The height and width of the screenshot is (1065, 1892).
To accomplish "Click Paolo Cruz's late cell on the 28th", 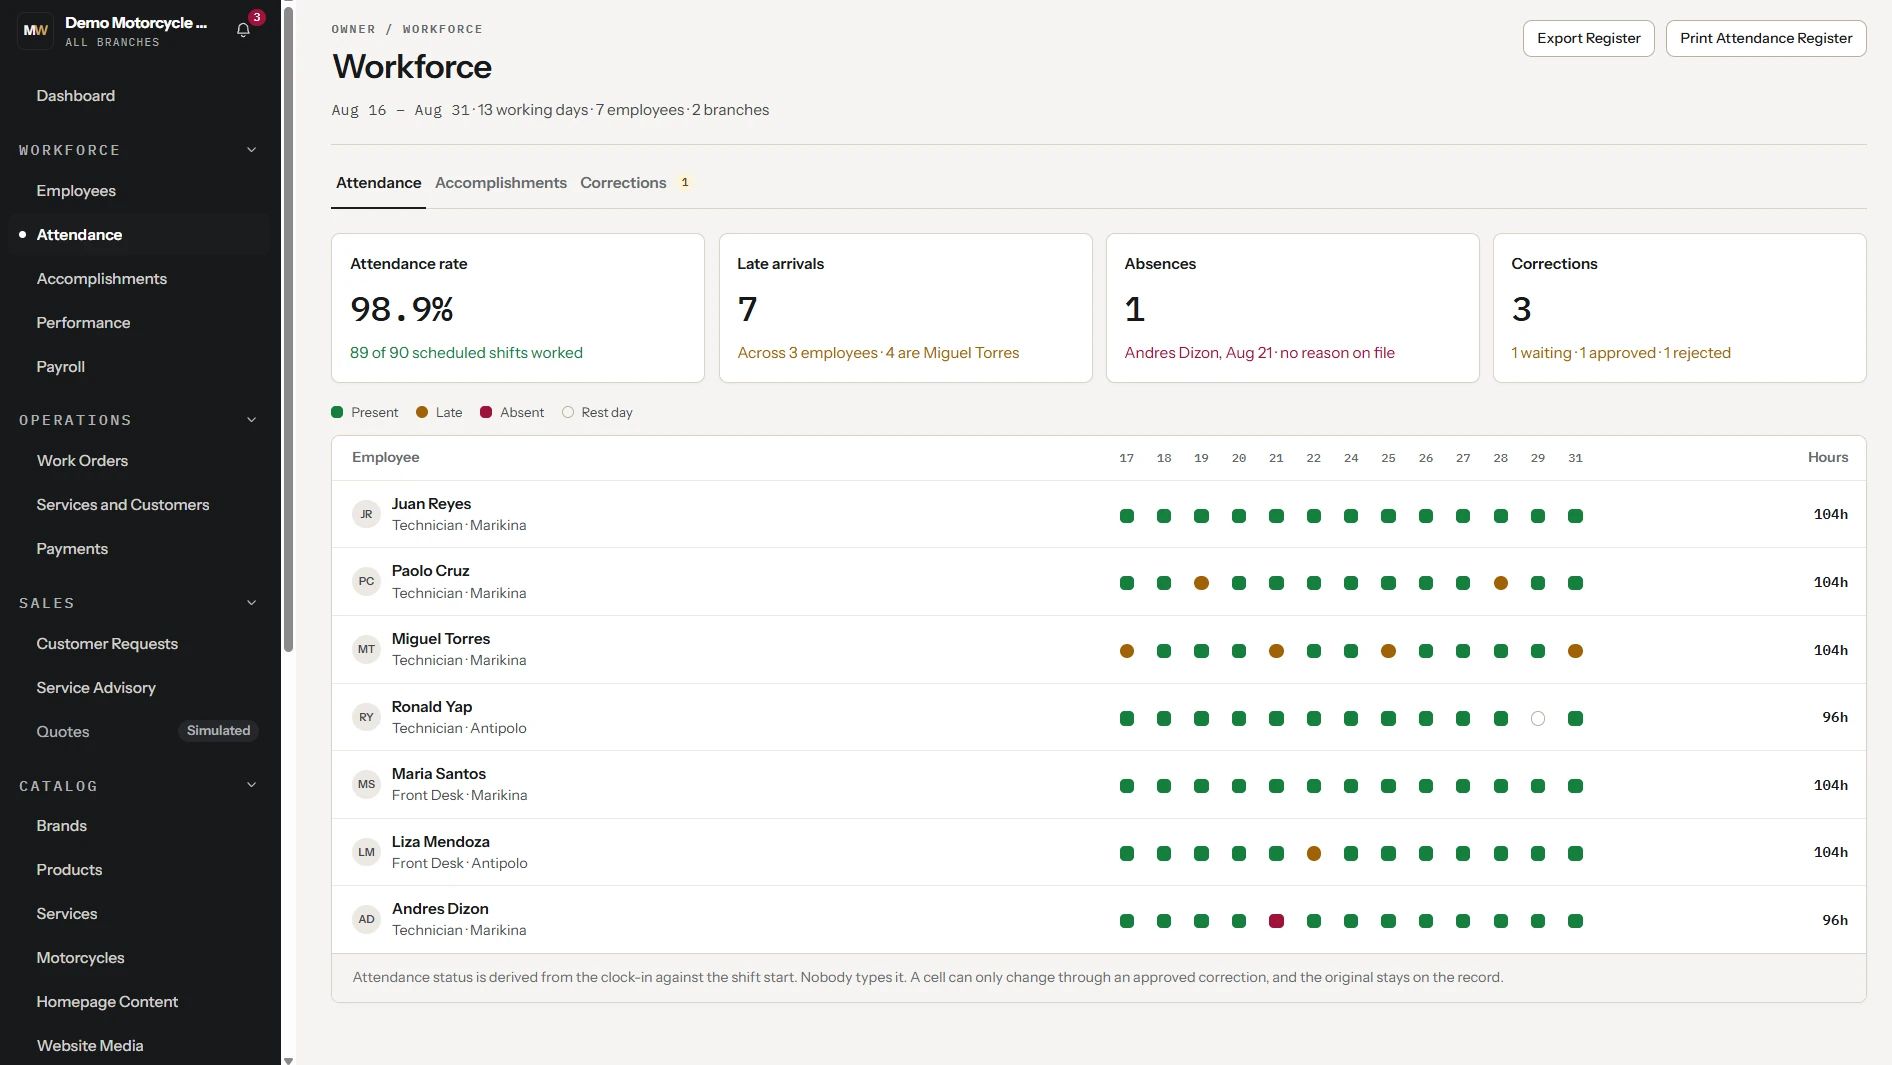I will point(1501,583).
